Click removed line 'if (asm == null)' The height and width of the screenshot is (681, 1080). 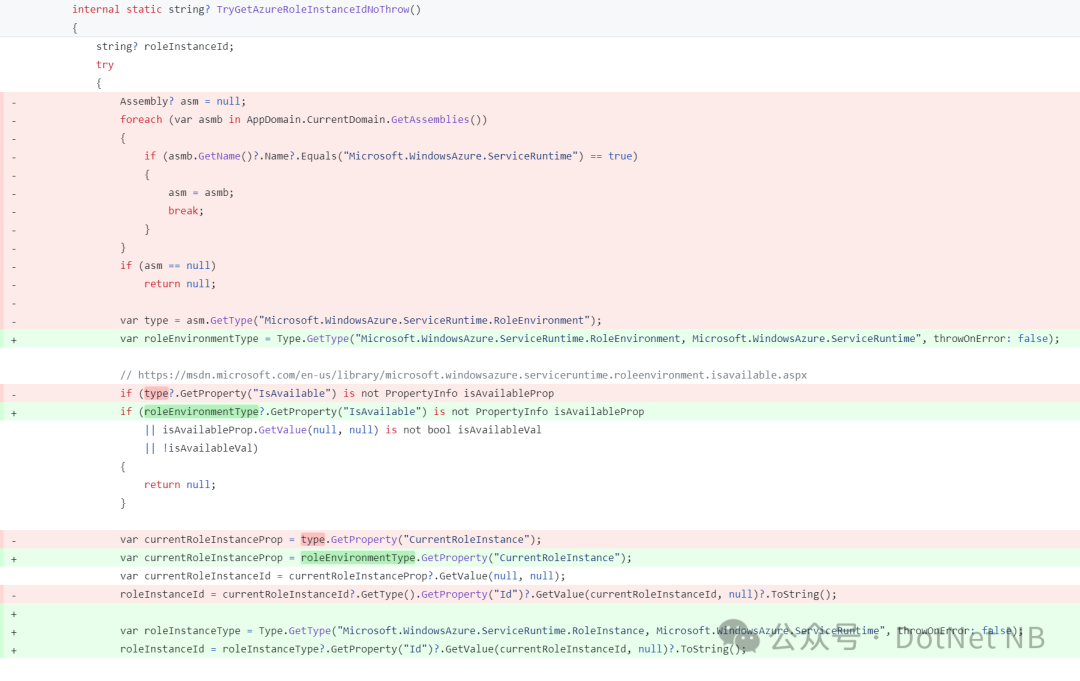point(167,265)
